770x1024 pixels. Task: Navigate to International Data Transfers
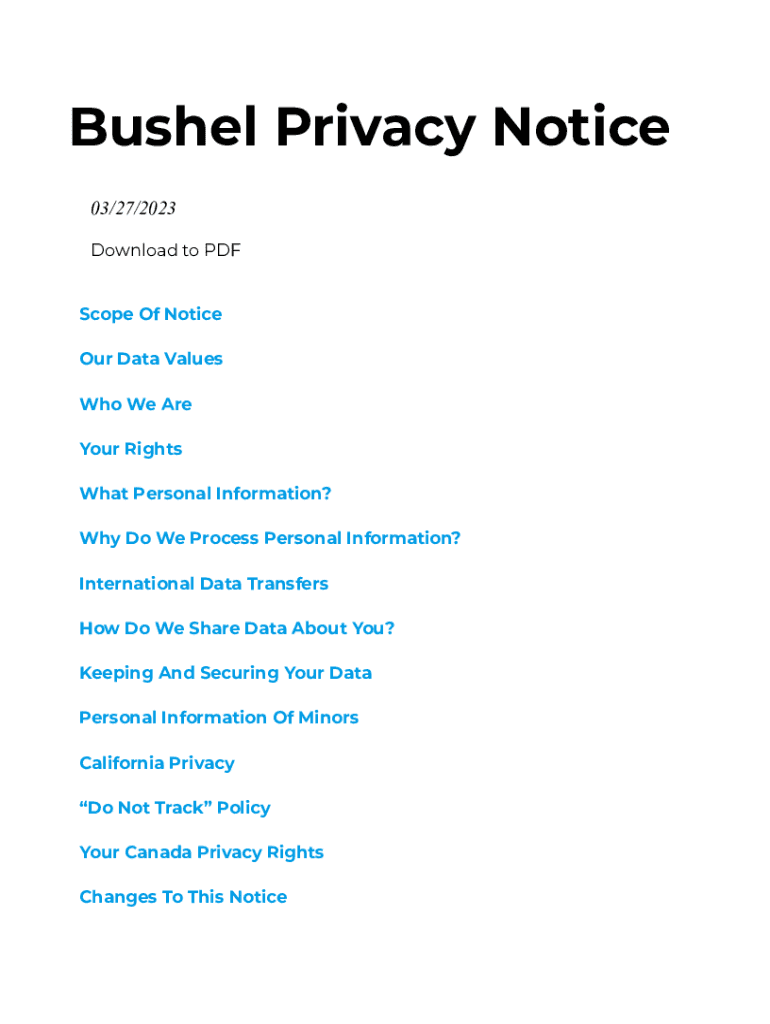pos(203,583)
